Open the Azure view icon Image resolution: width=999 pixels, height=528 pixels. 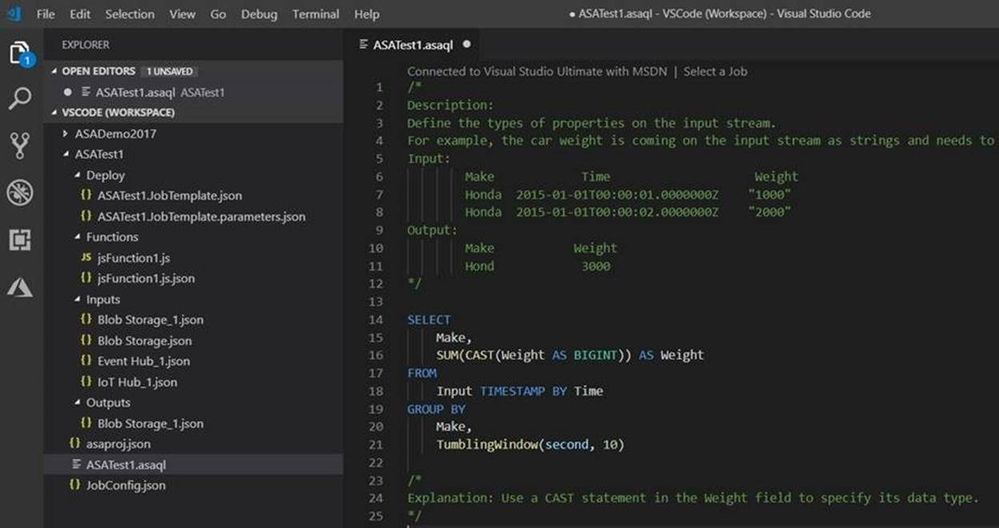click(20, 287)
